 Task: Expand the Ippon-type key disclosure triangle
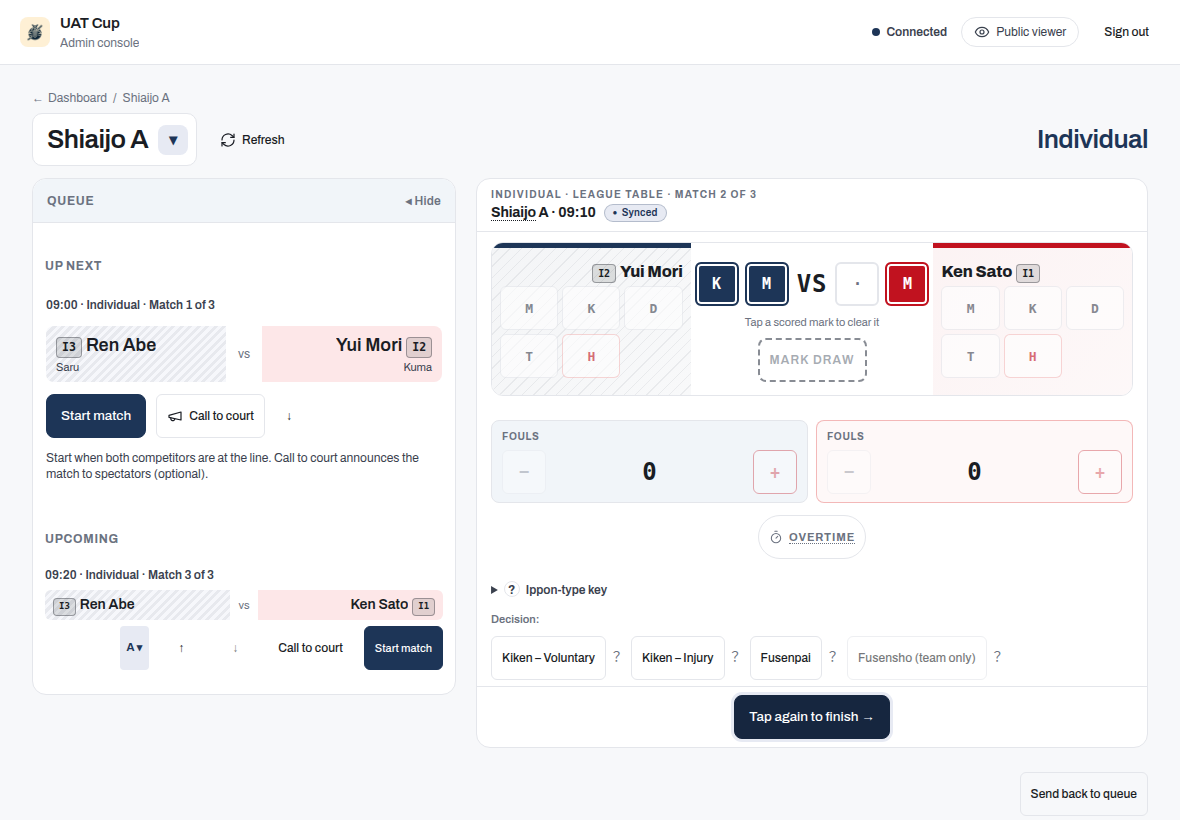click(494, 590)
